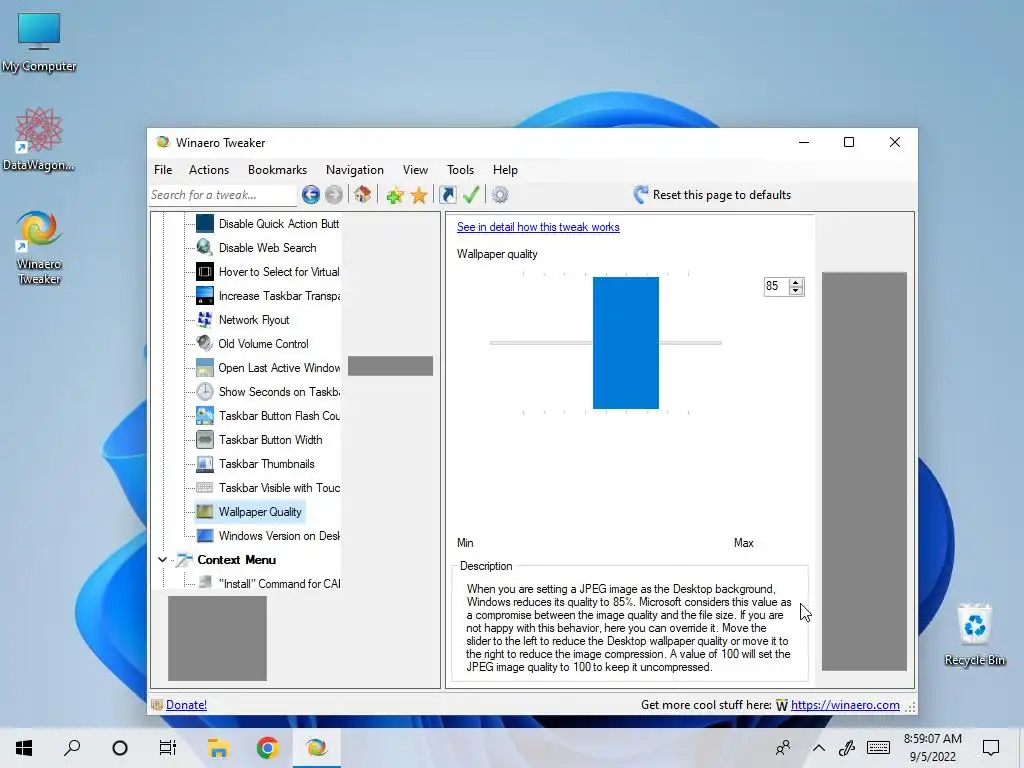
Task: Click the grayed Forward navigation arrow
Action: tap(334, 195)
